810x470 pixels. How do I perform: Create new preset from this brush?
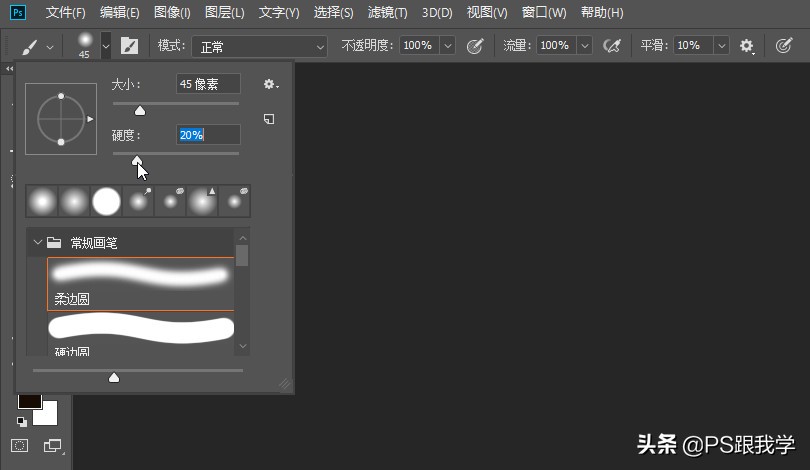(269, 119)
